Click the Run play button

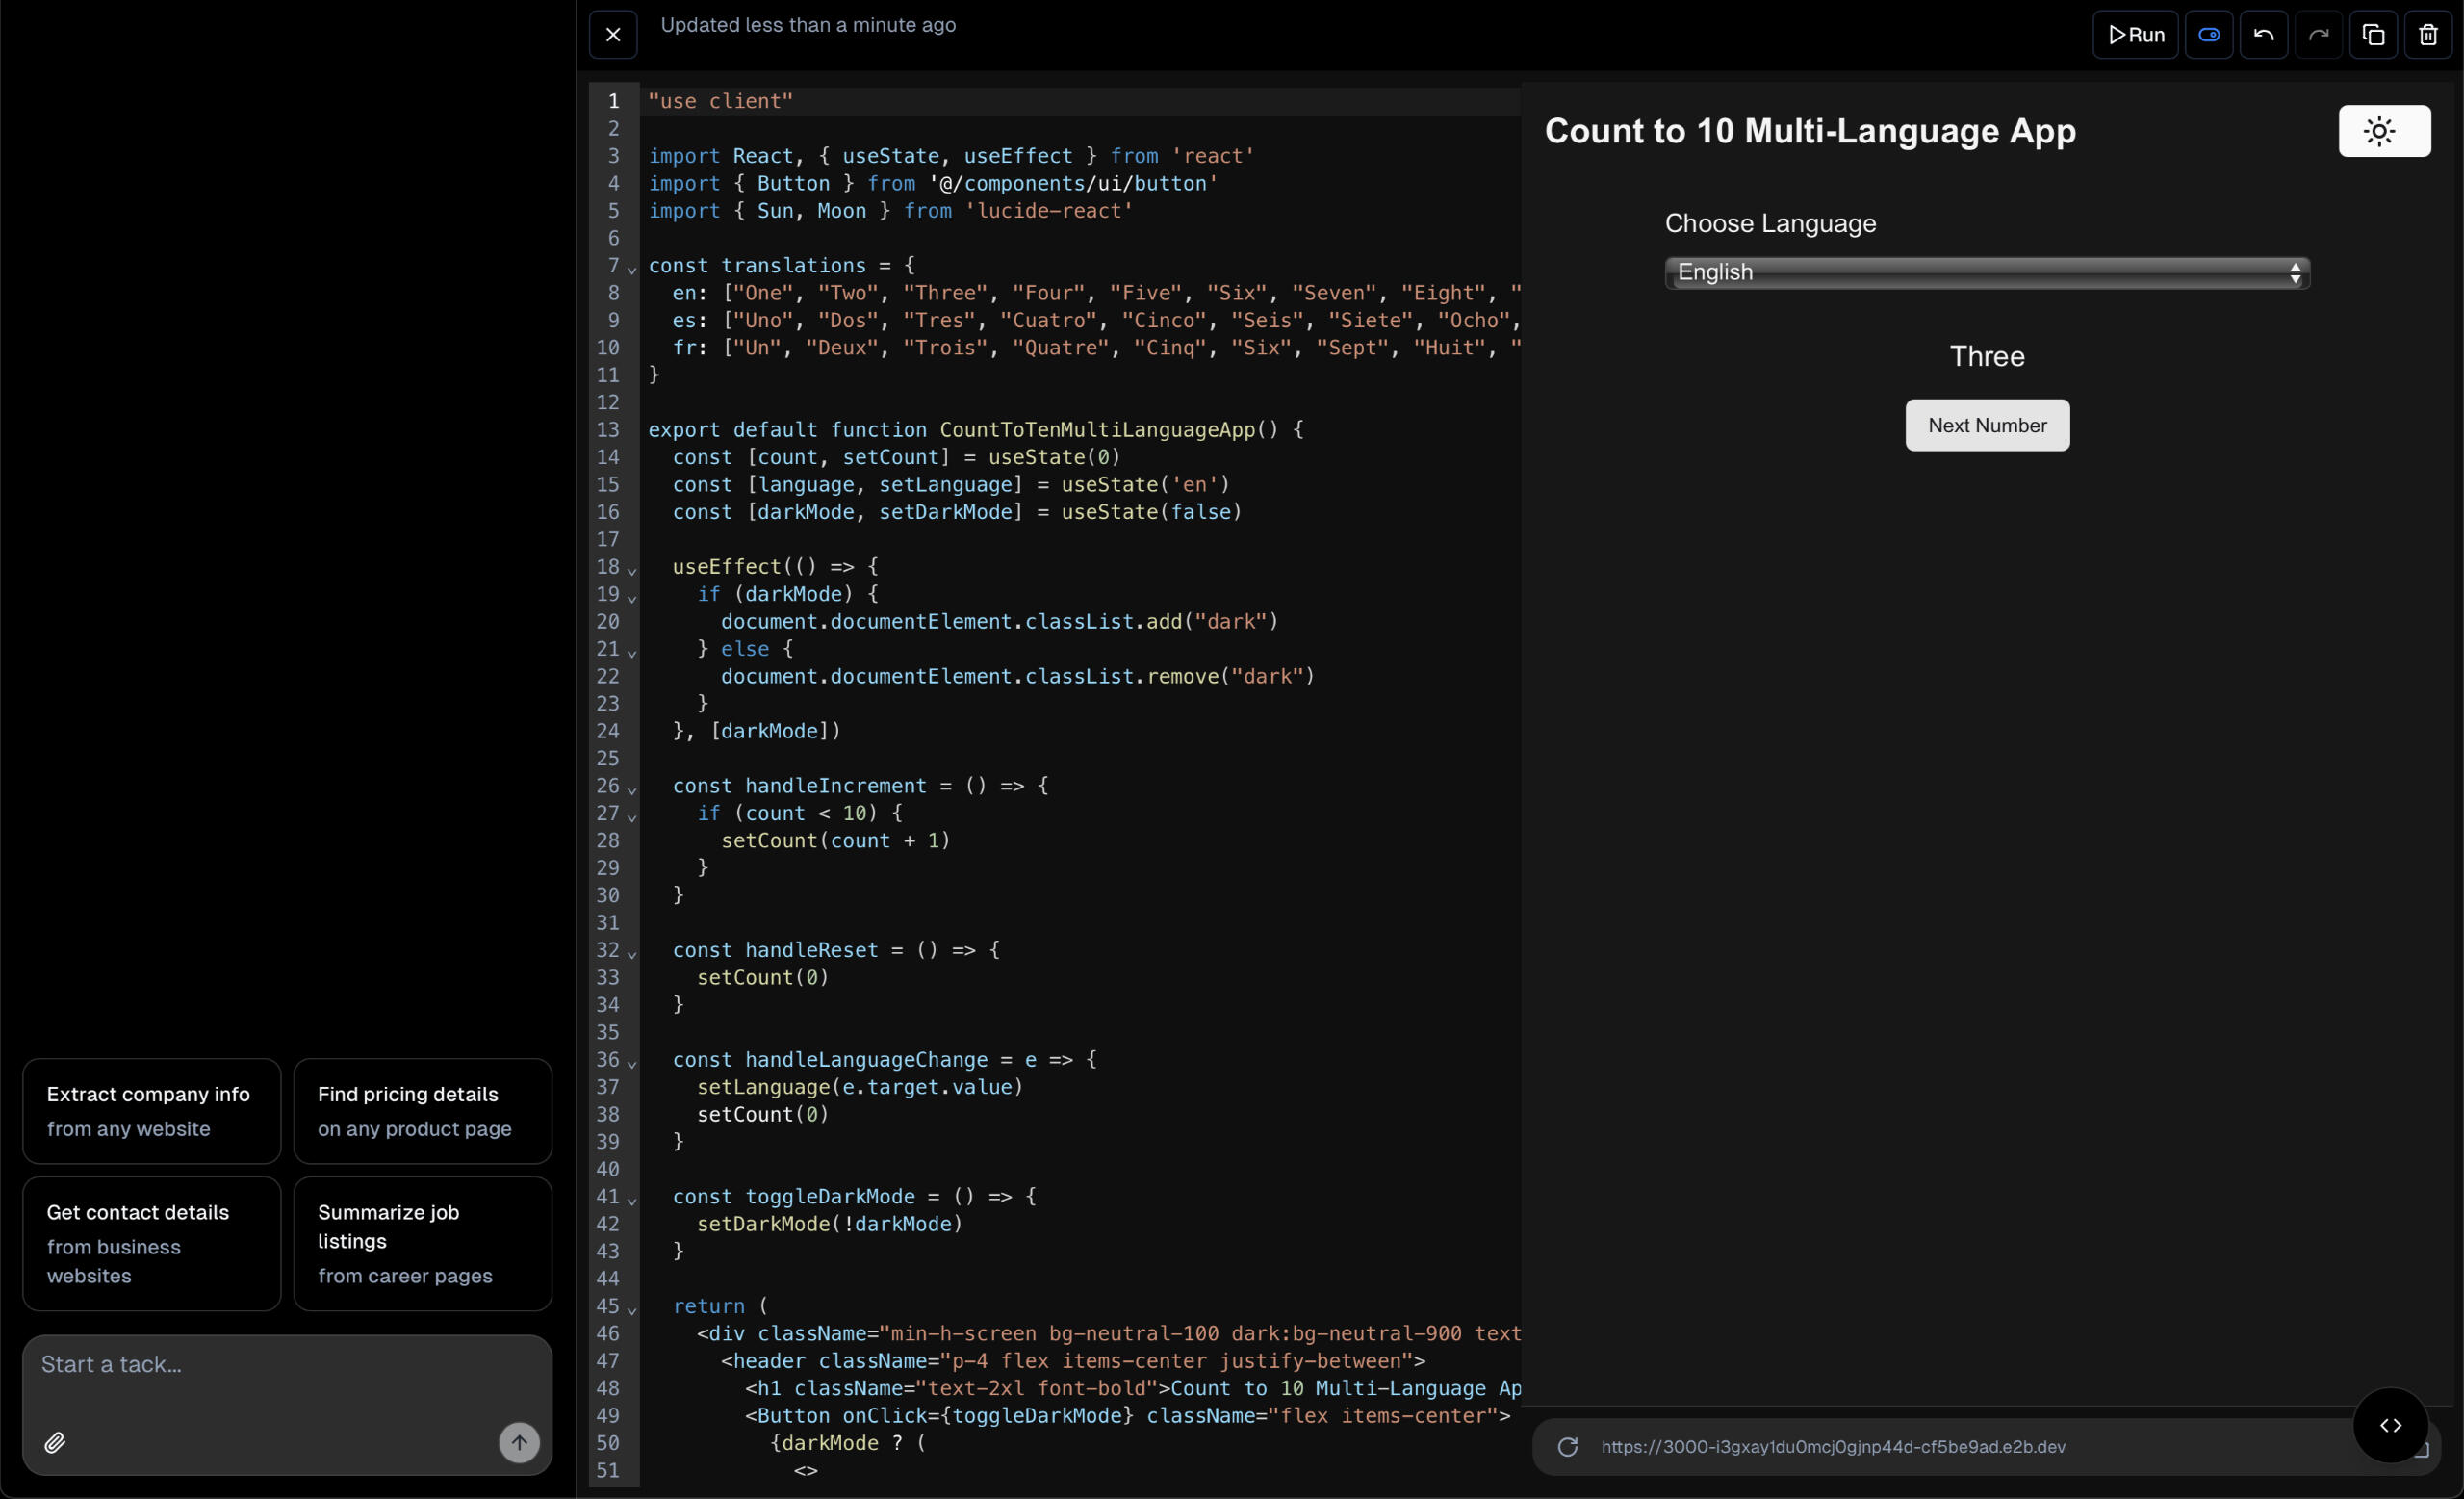pos(2135,35)
